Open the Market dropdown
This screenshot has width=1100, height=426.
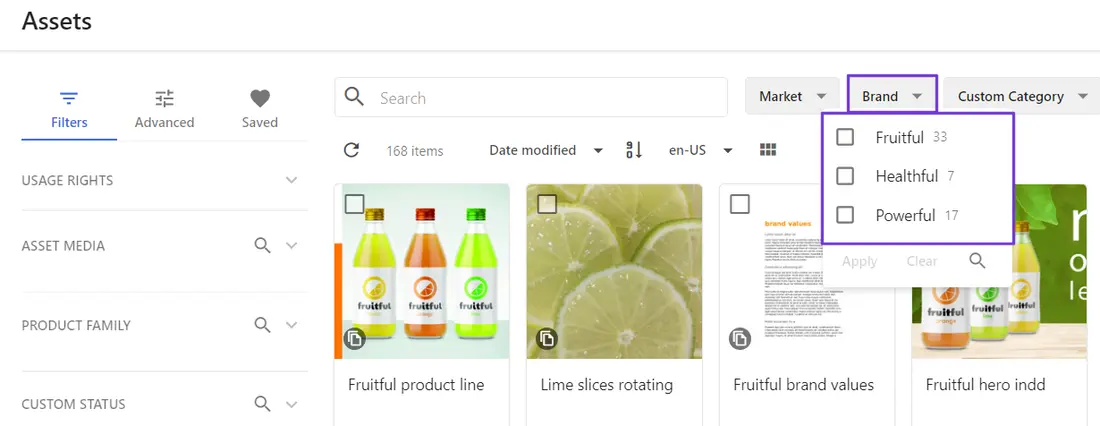point(792,96)
